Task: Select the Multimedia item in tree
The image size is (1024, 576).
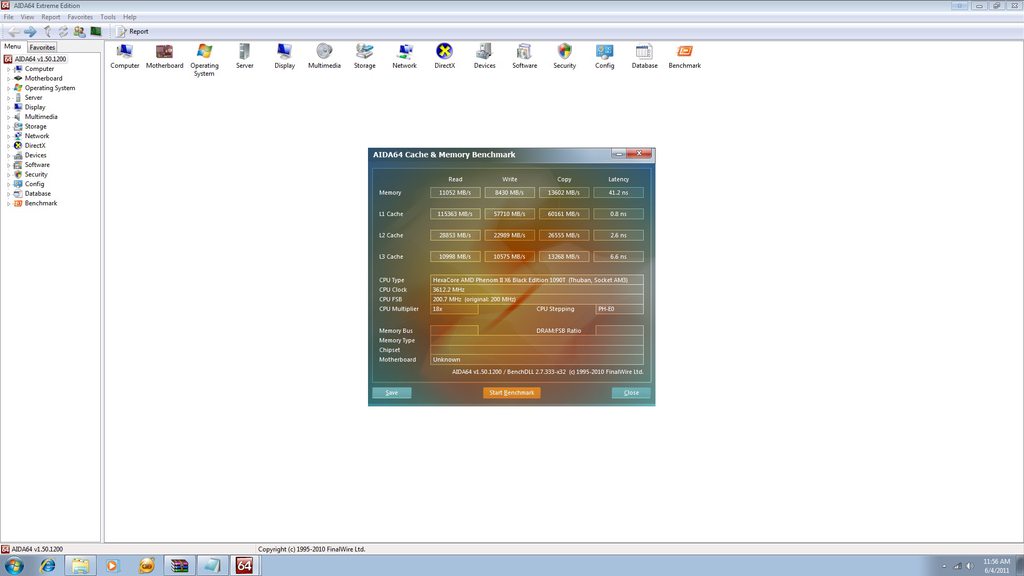Action: click(40, 117)
